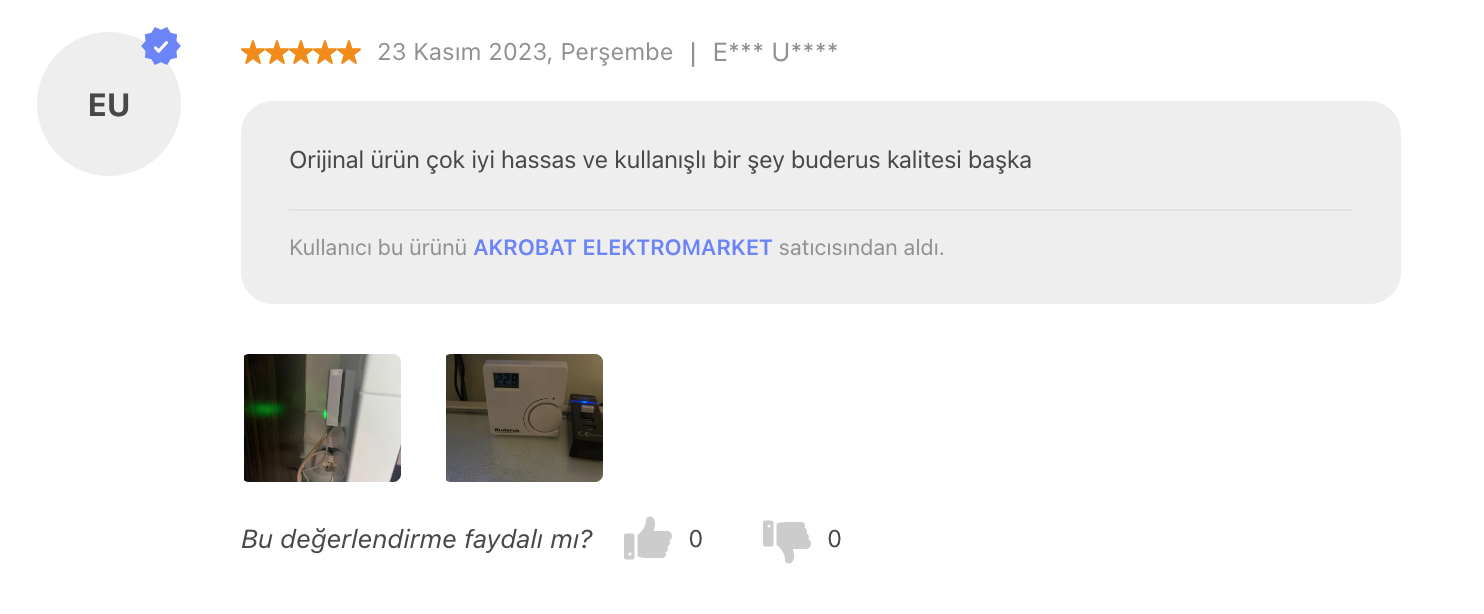Click the blue verified purchase badge
The height and width of the screenshot is (614, 1484).
coord(161,47)
